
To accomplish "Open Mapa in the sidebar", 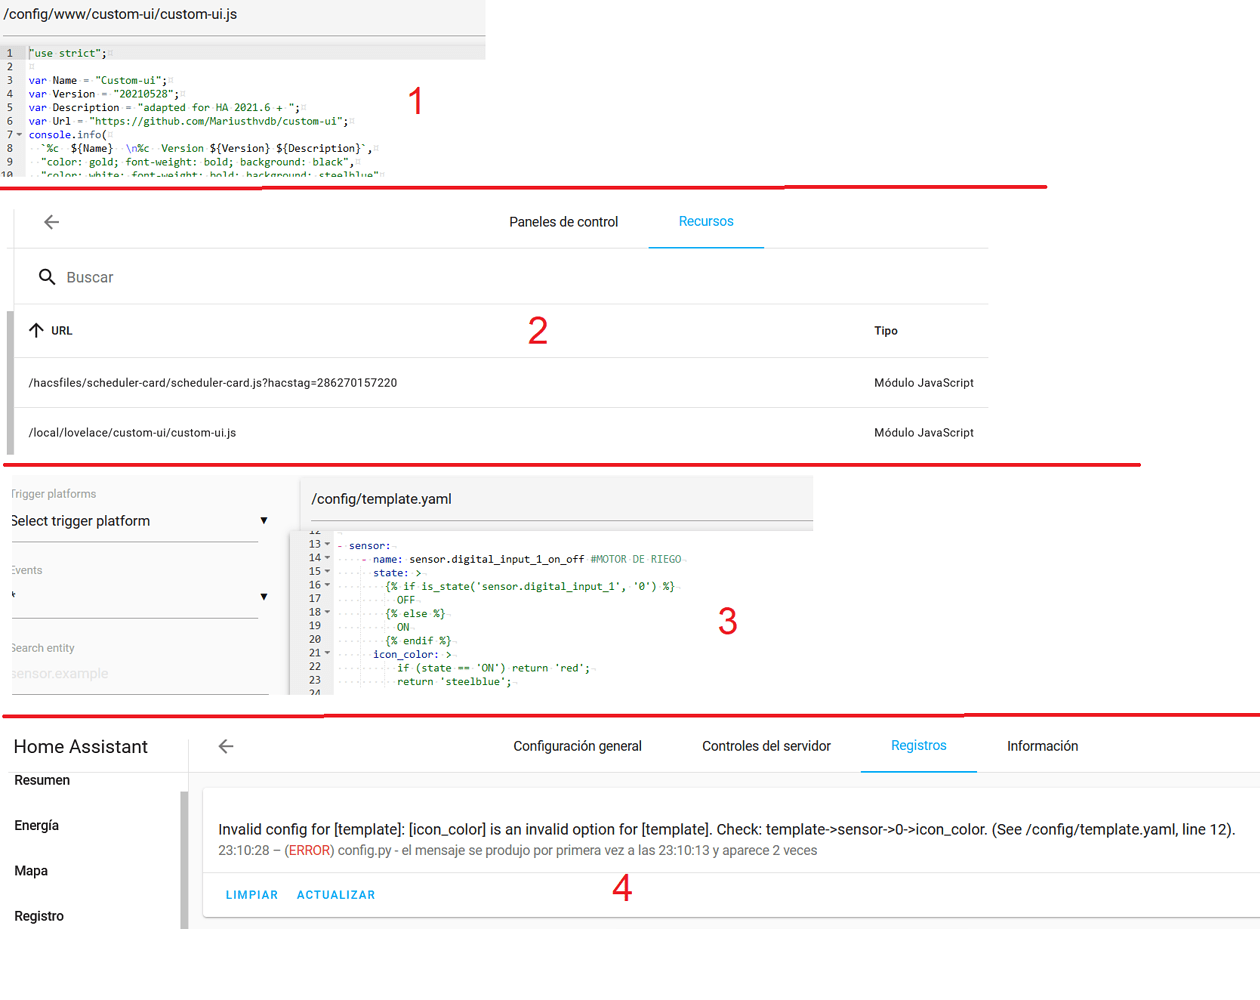I will [31, 871].
